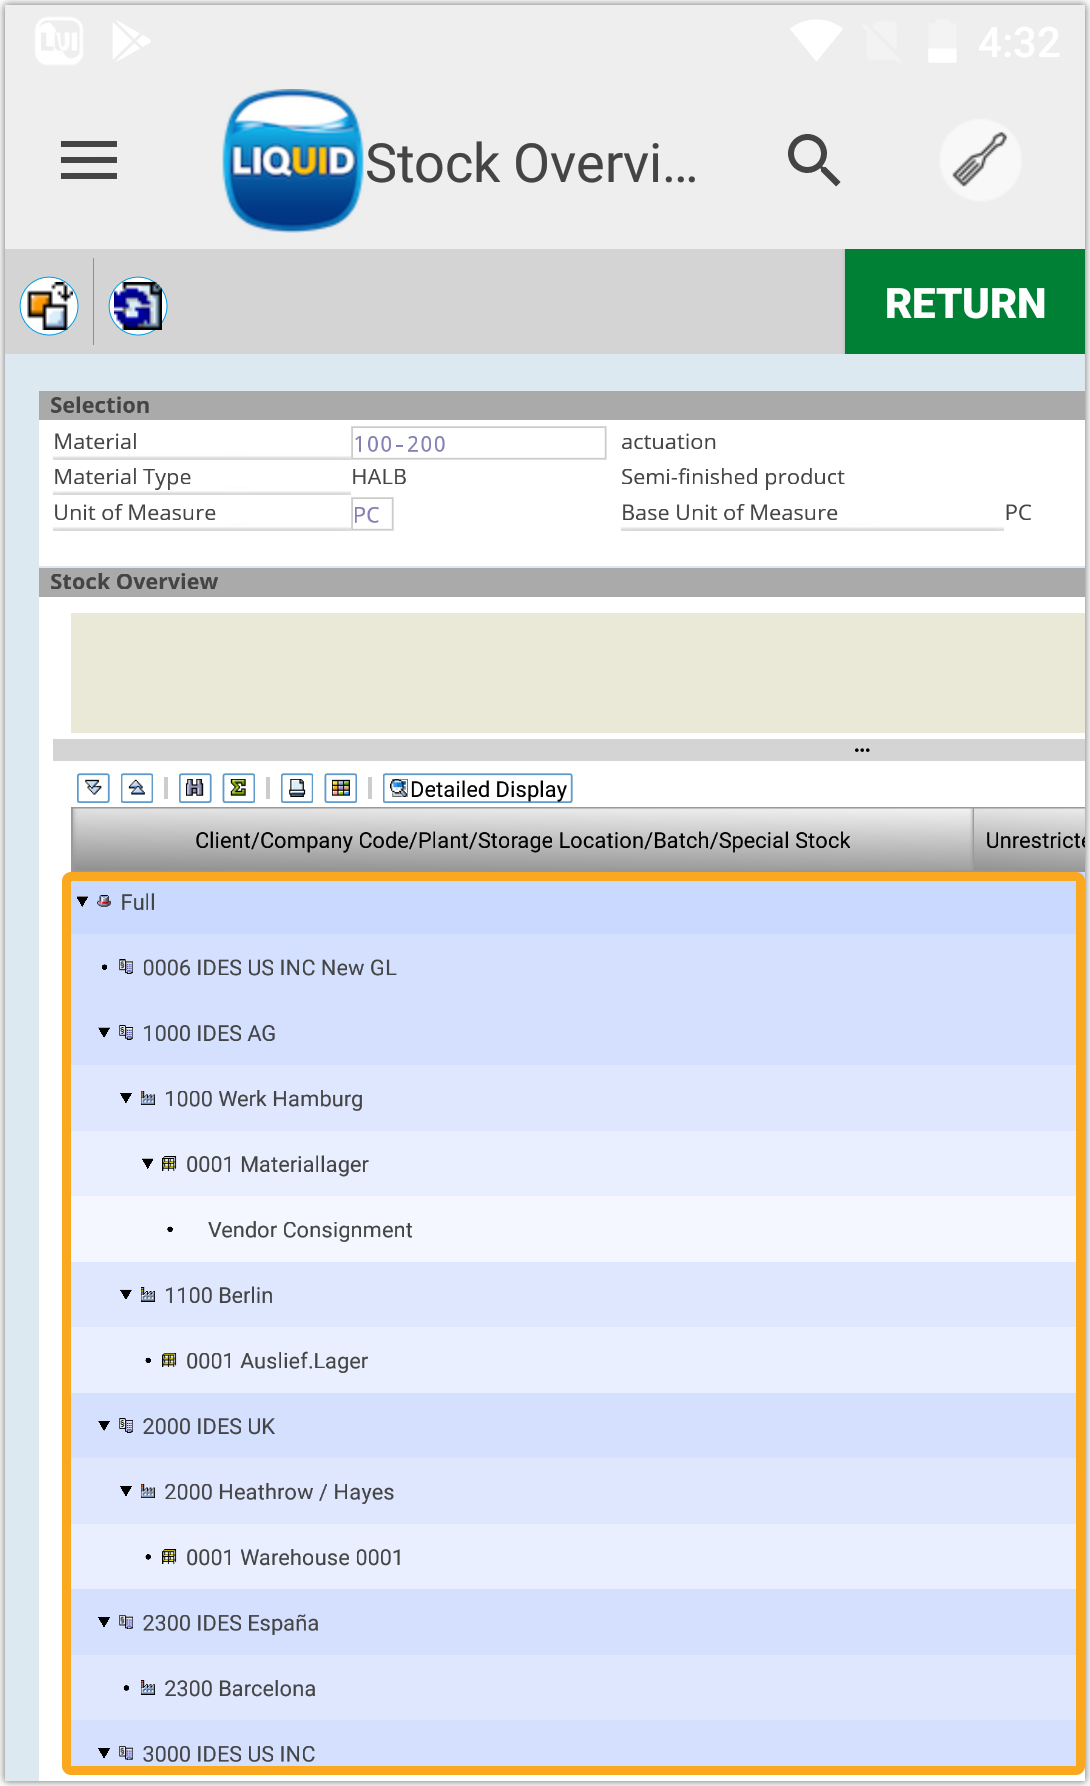Click the print icon

point(297,788)
